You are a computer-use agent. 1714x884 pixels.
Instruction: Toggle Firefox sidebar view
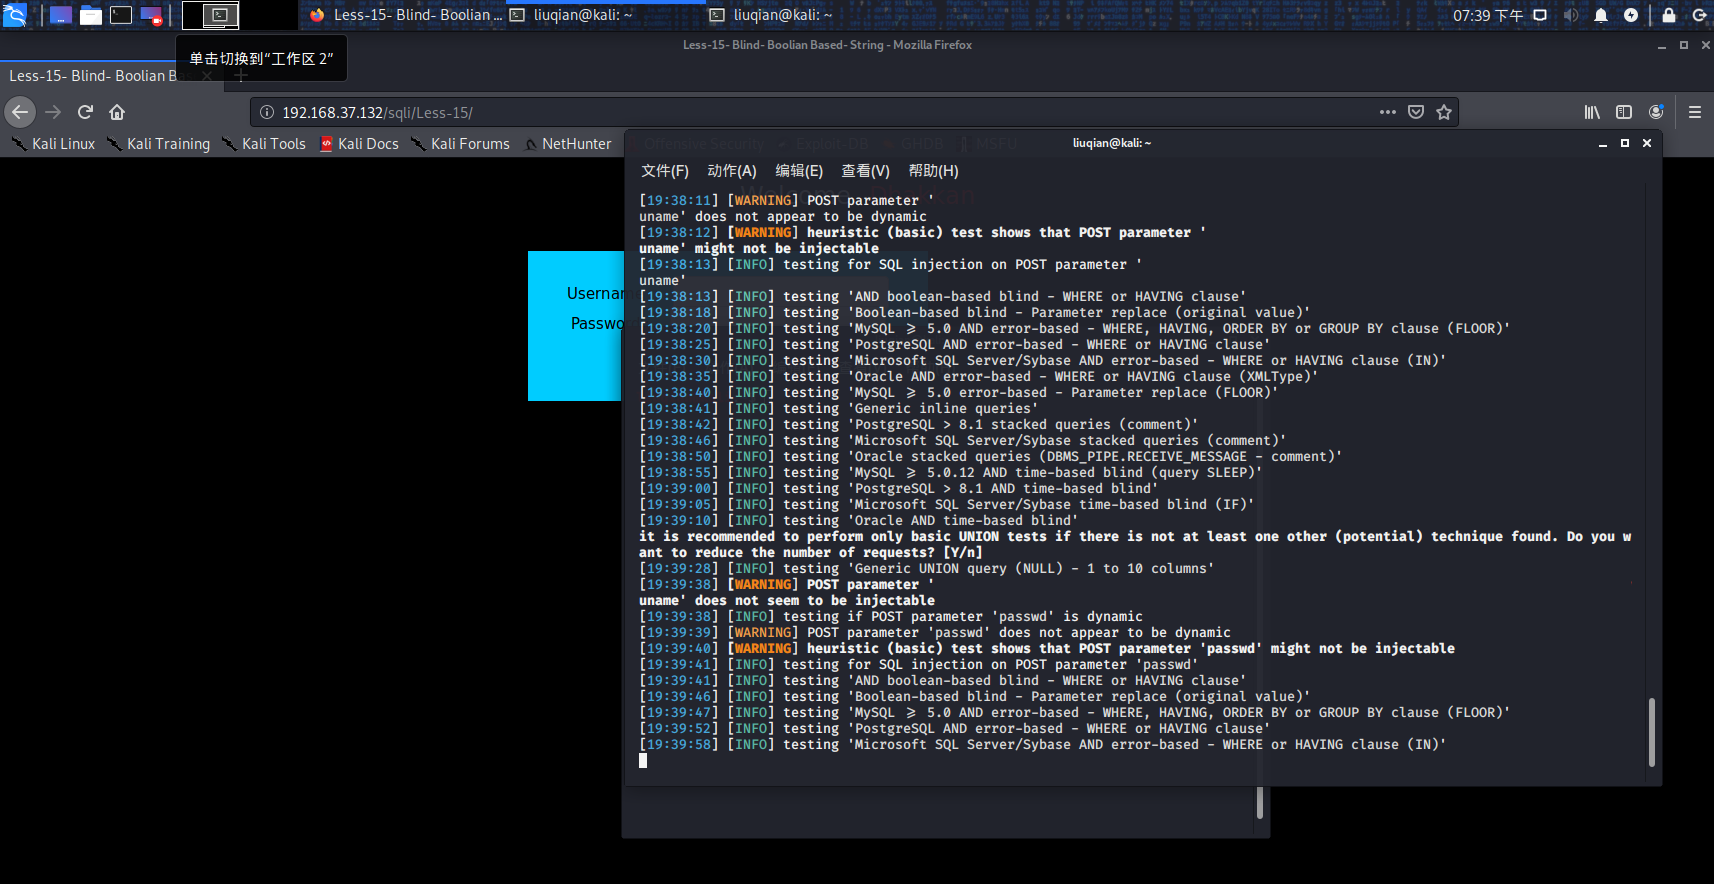point(1624,112)
